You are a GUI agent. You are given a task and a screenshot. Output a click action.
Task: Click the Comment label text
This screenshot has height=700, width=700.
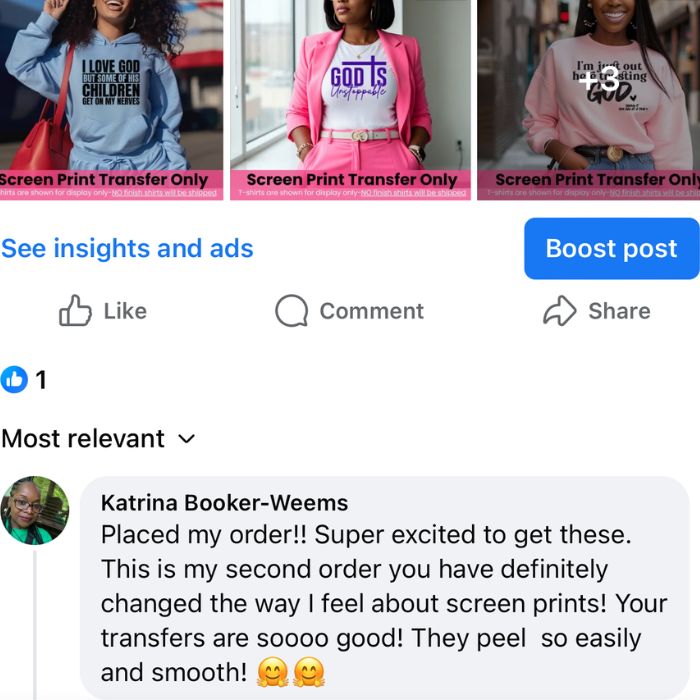371,311
